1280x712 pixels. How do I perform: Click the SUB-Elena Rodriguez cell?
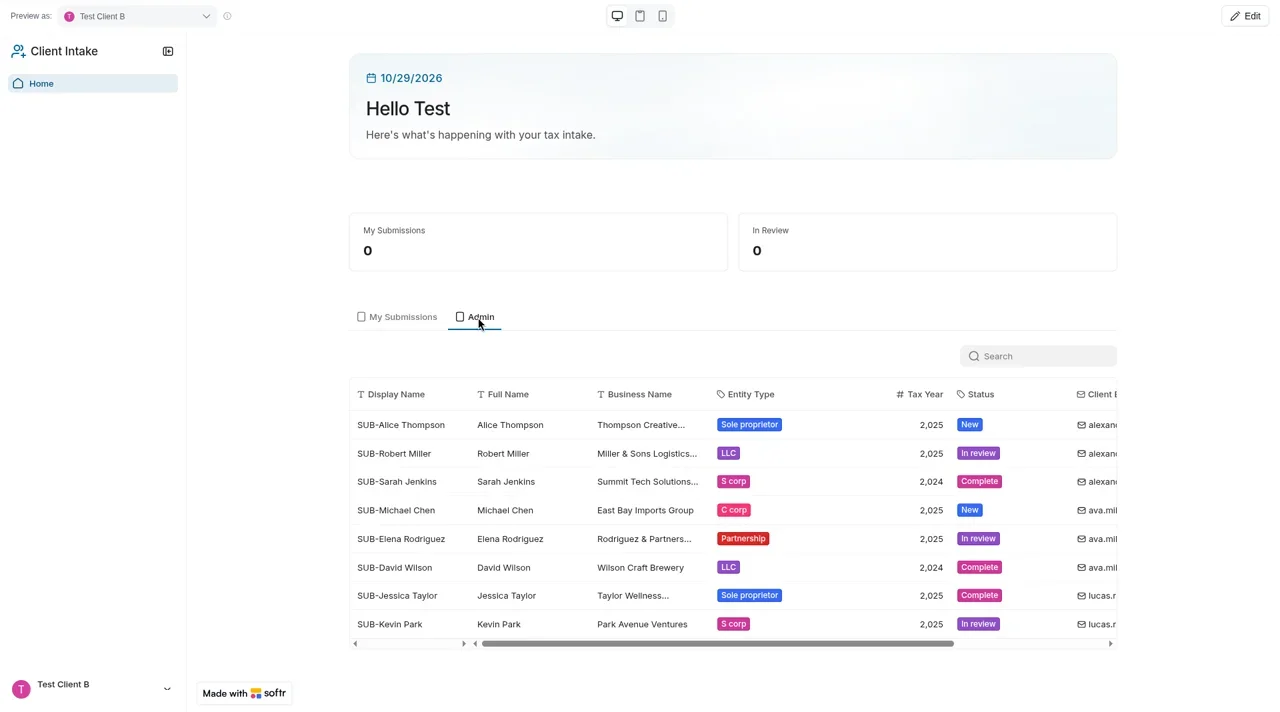click(401, 539)
